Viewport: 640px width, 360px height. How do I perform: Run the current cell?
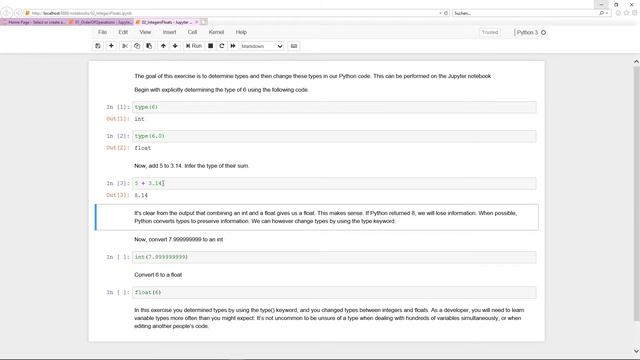tap(194, 46)
